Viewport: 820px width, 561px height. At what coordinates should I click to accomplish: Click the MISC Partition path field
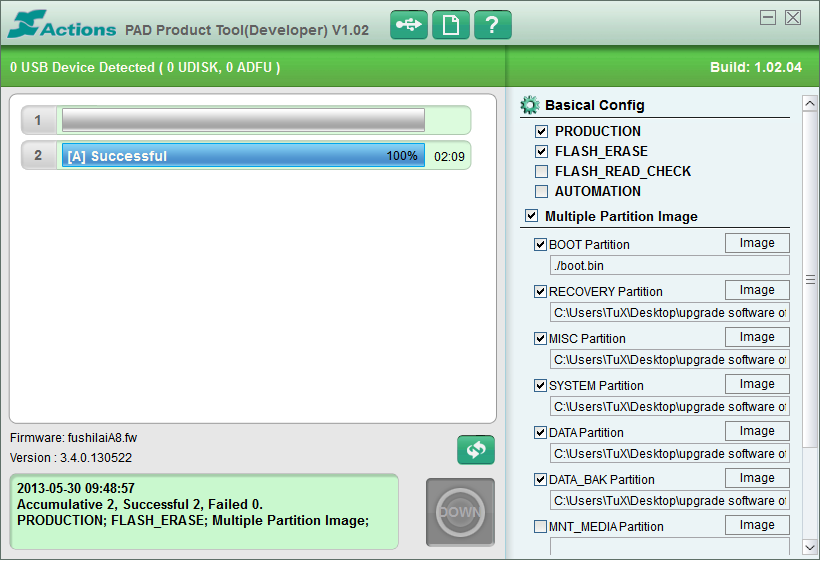(x=669, y=360)
